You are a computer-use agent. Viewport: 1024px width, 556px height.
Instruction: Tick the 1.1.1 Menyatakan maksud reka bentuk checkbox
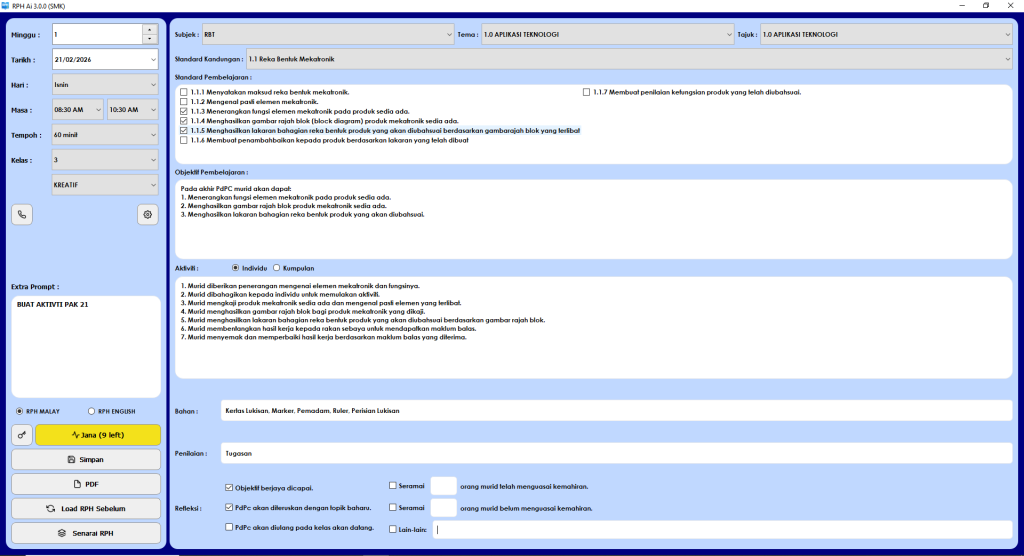point(183,92)
